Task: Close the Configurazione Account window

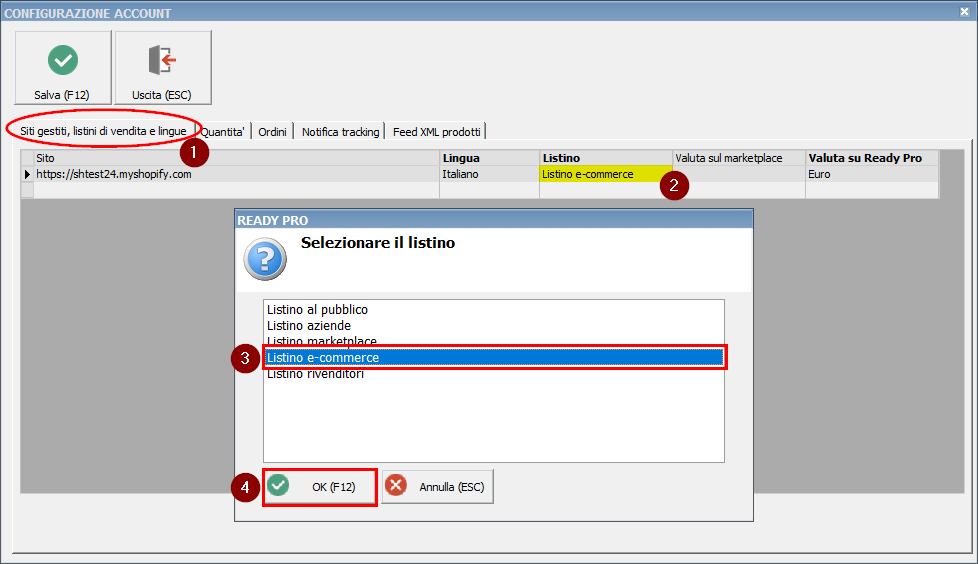Action: (965, 13)
